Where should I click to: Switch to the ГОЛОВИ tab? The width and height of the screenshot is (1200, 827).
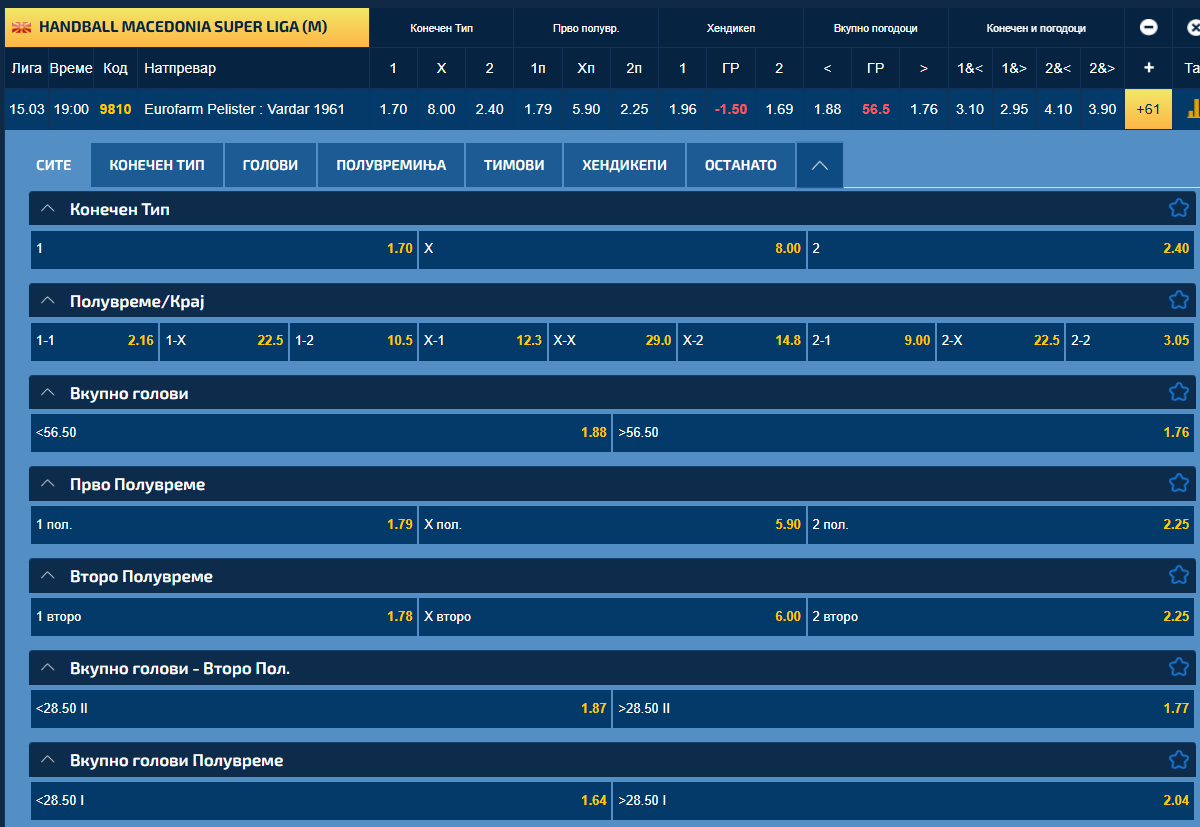[270, 165]
